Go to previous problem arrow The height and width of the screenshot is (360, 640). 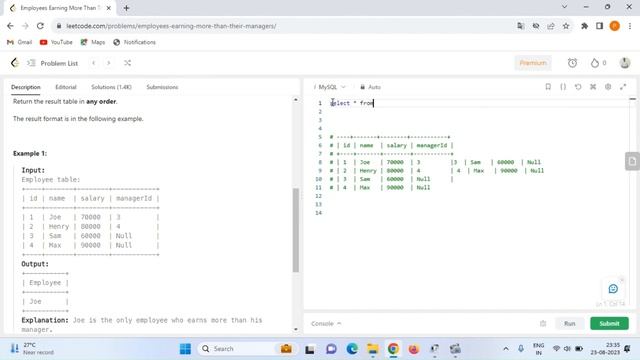tap(94, 63)
